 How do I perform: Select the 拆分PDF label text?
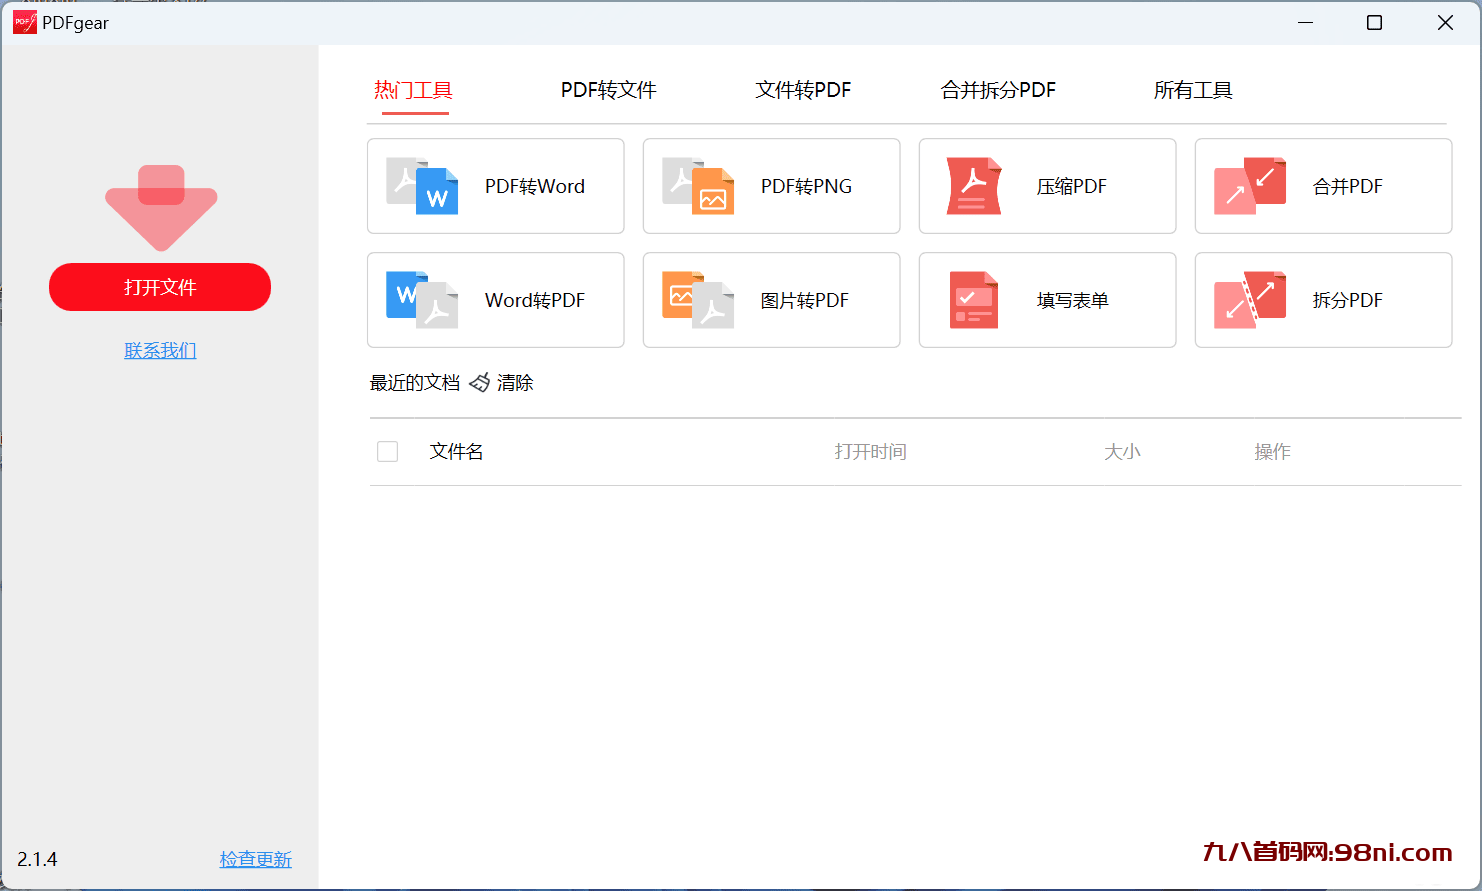[1347, 300]
